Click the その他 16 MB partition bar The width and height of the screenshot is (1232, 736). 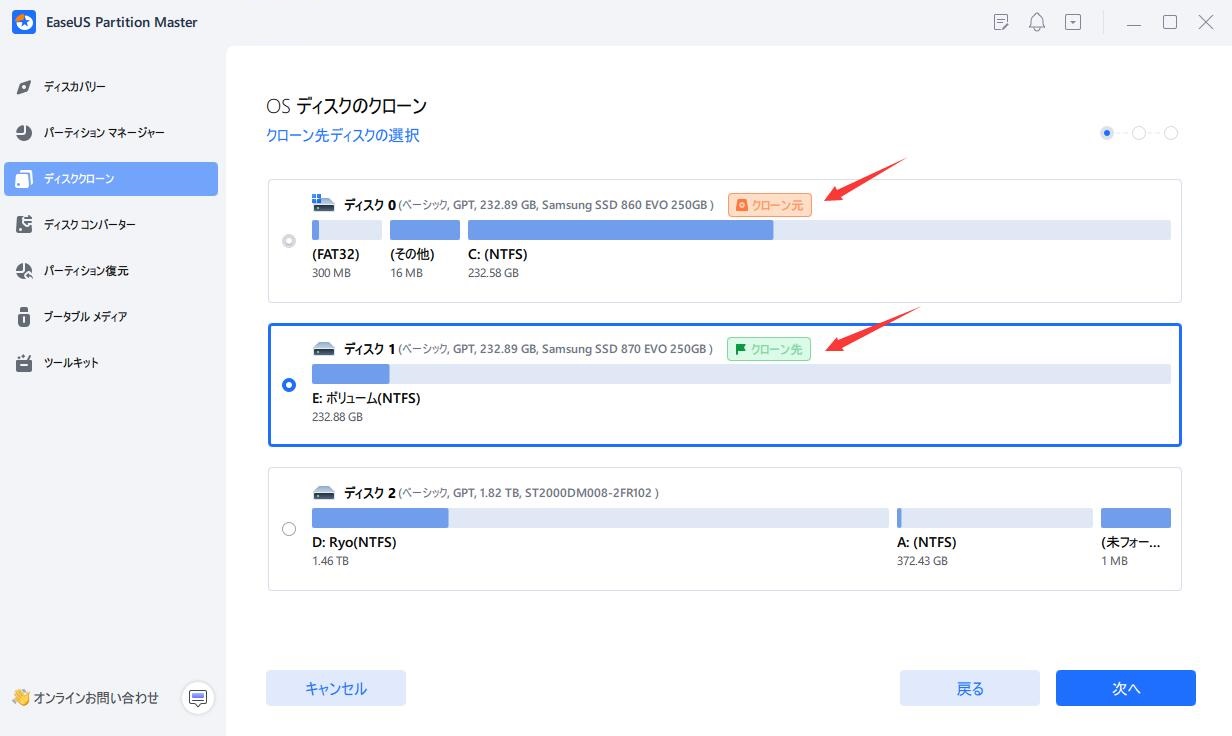[x=425, y=230]
